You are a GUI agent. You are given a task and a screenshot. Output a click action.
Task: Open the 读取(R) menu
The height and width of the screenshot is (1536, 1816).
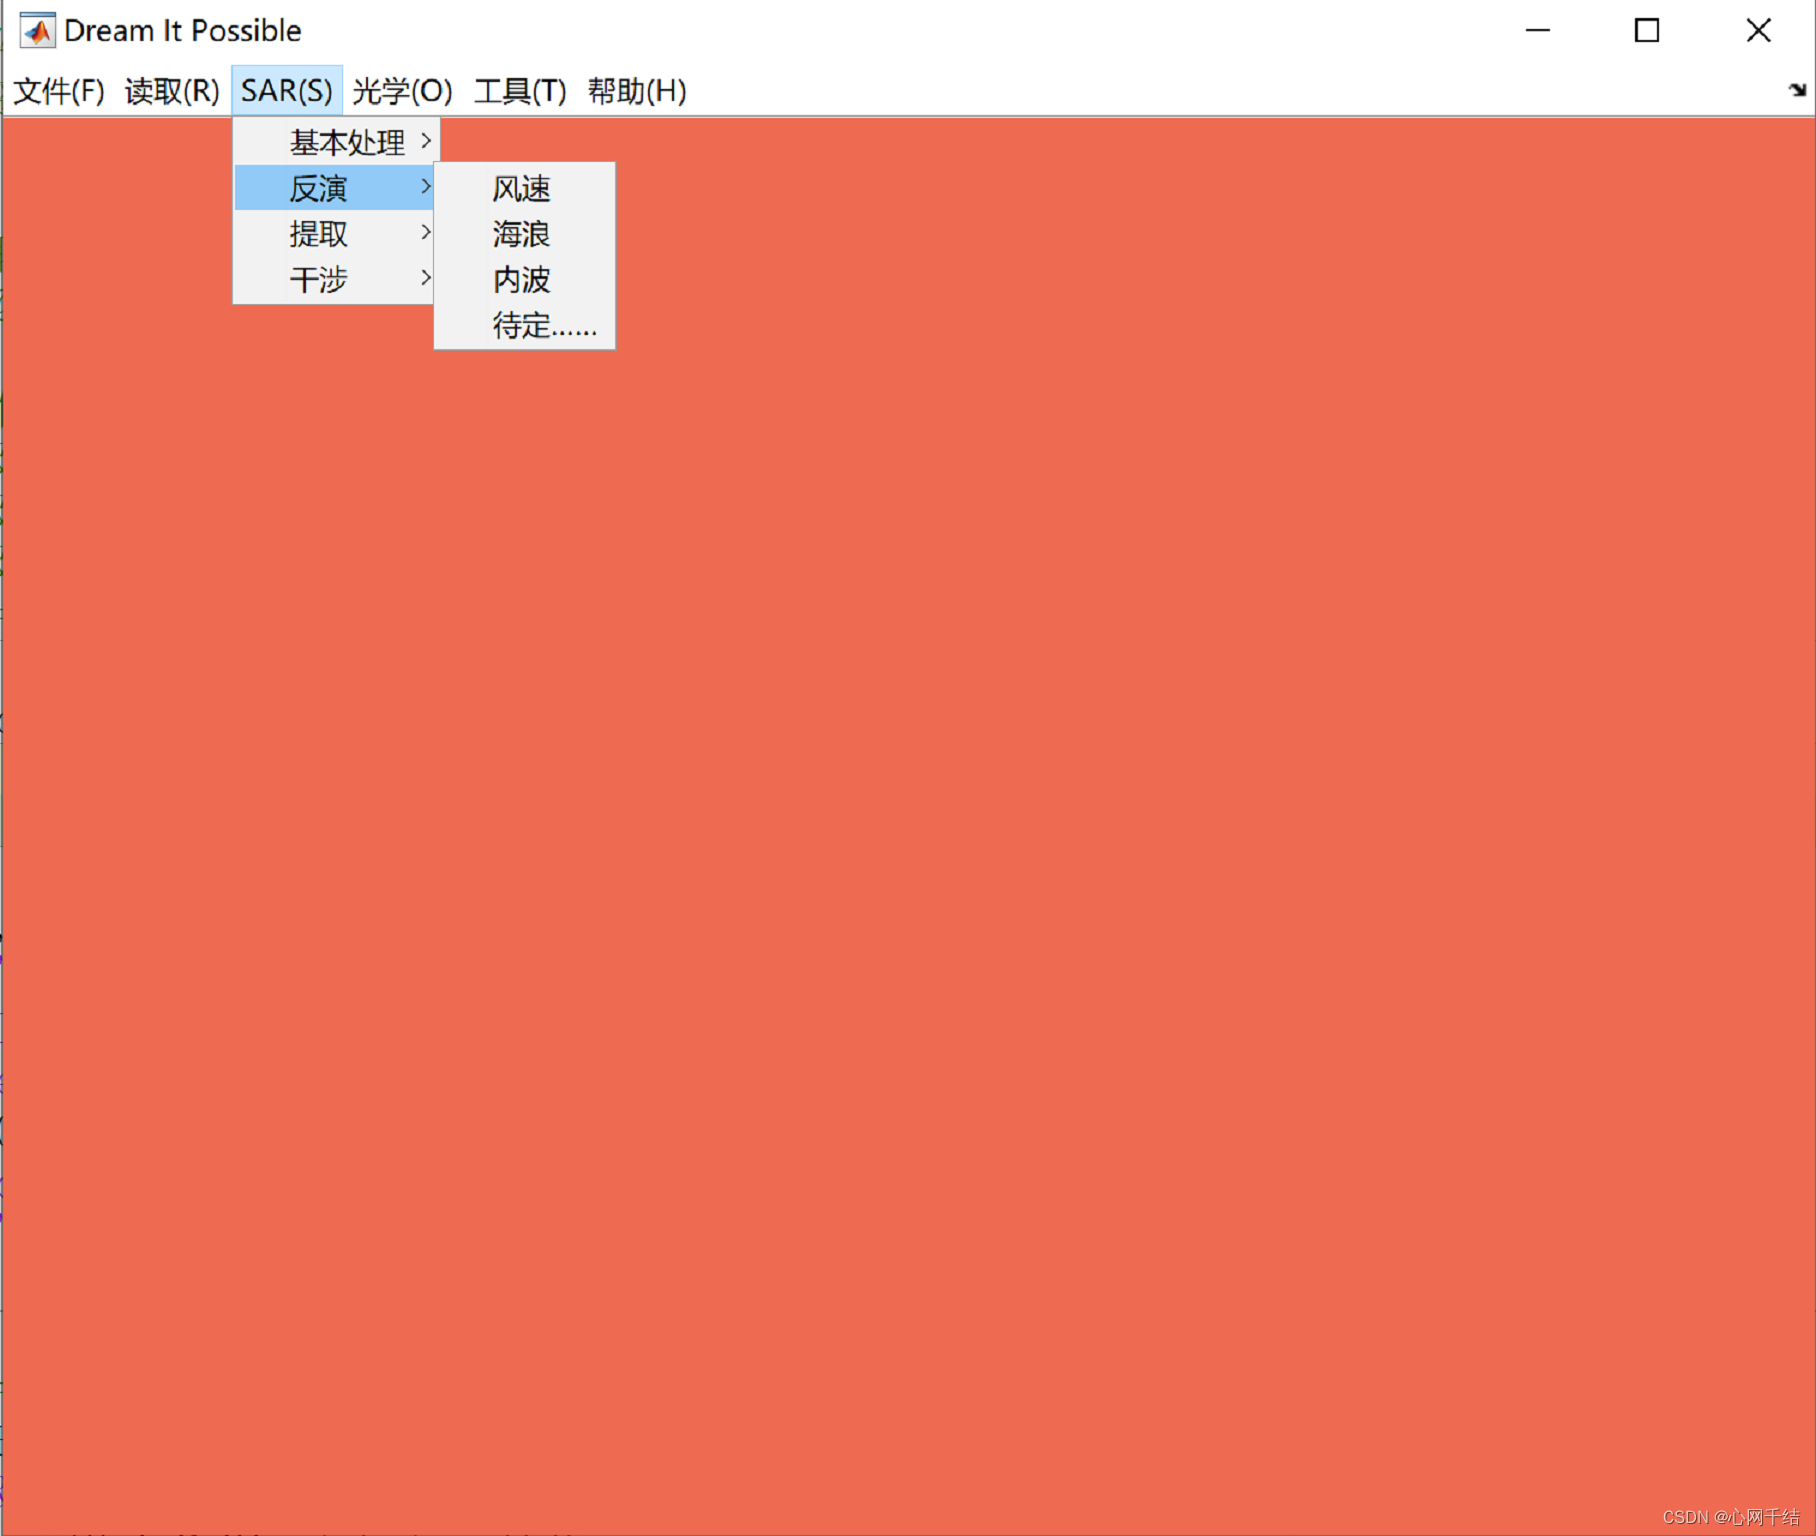(172, 91)
